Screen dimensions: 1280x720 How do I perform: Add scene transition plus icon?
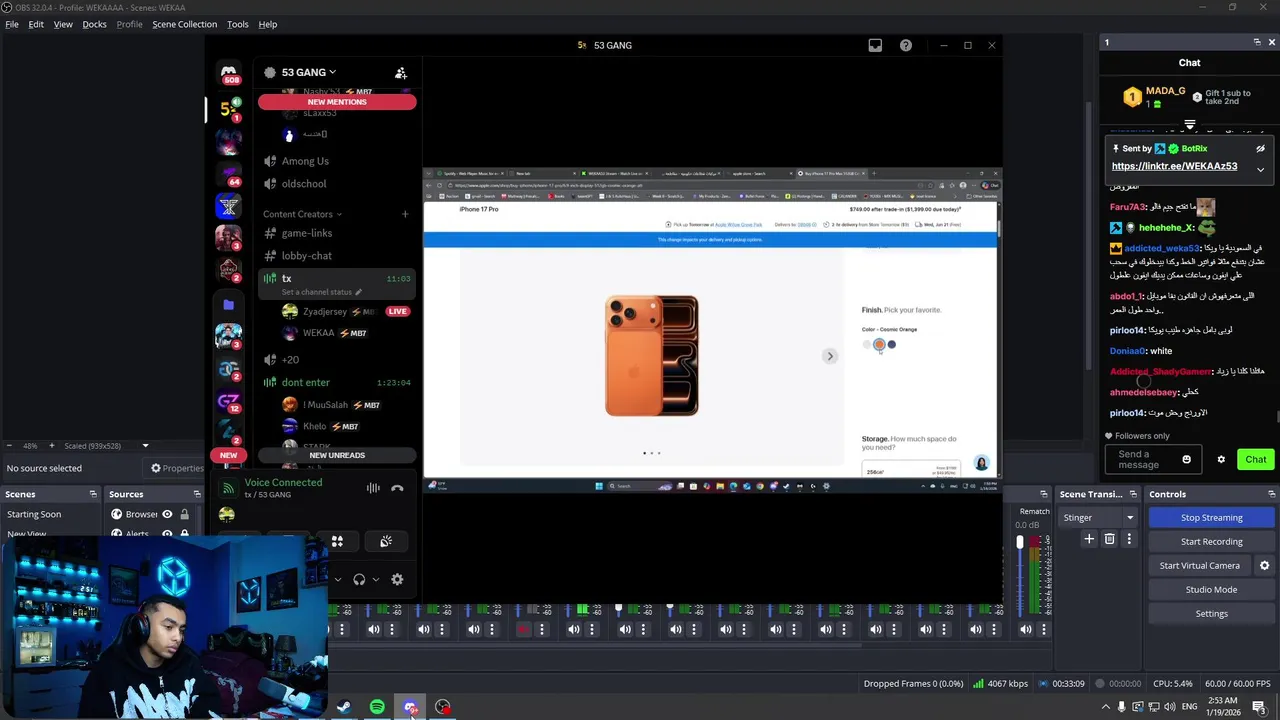[x=1089, y=539]
